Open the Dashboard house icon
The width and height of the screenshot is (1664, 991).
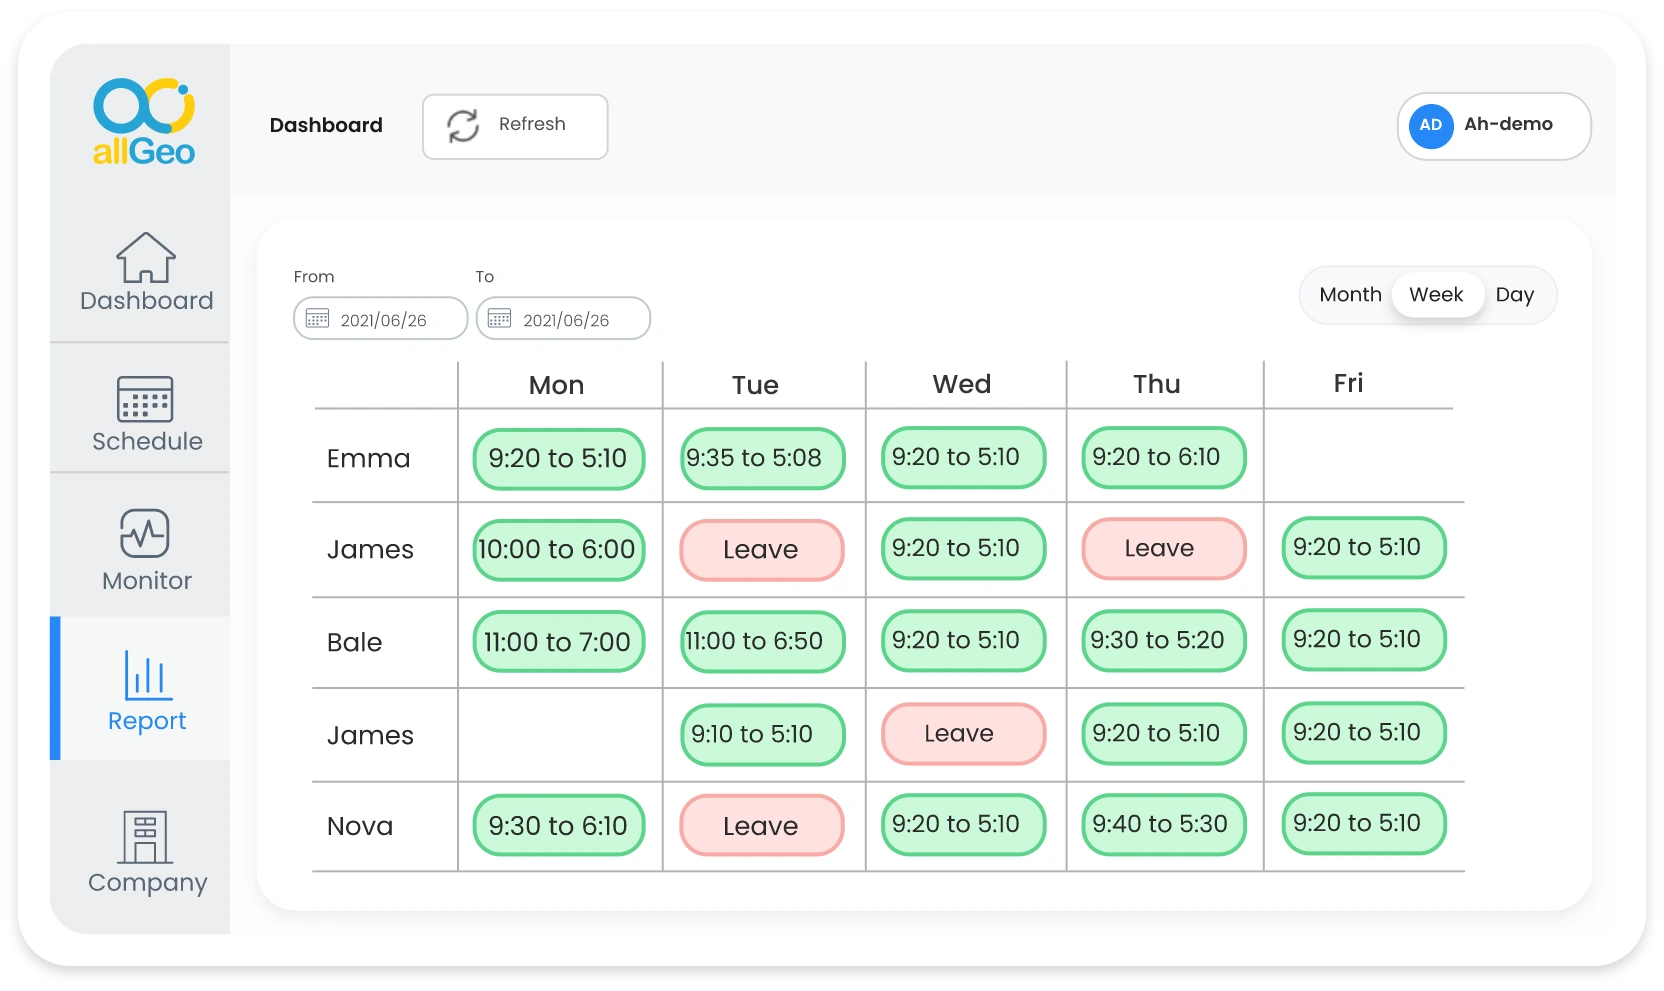[146, 258]
